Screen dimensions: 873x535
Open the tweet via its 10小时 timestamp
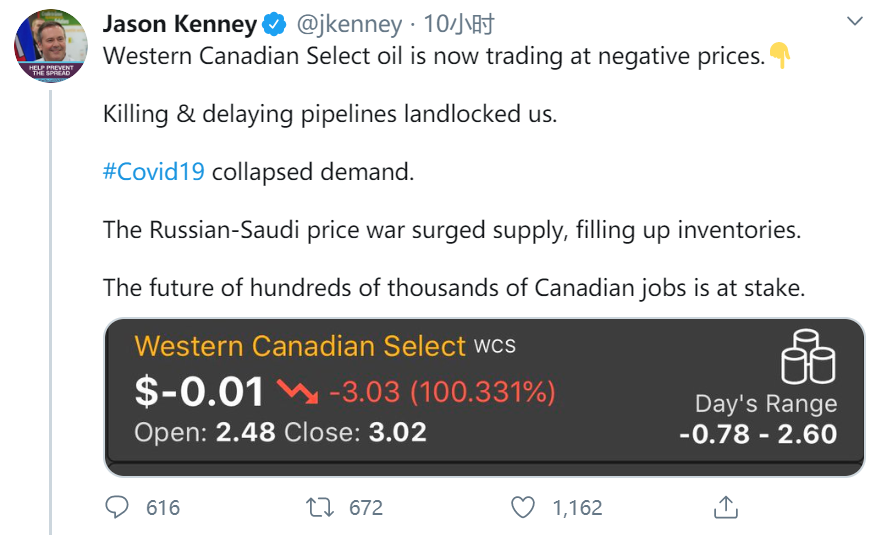[459, 24]
